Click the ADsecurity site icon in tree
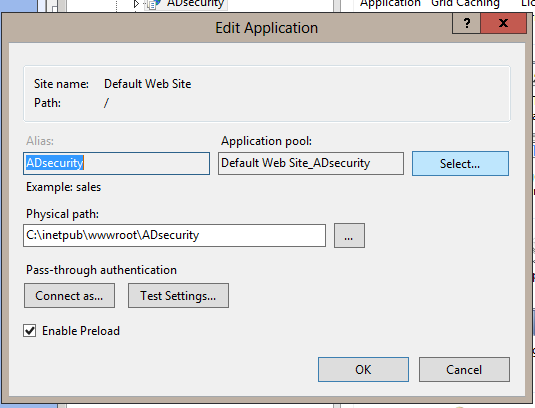Screen dimensions: 535x408 tap(153, 4)
